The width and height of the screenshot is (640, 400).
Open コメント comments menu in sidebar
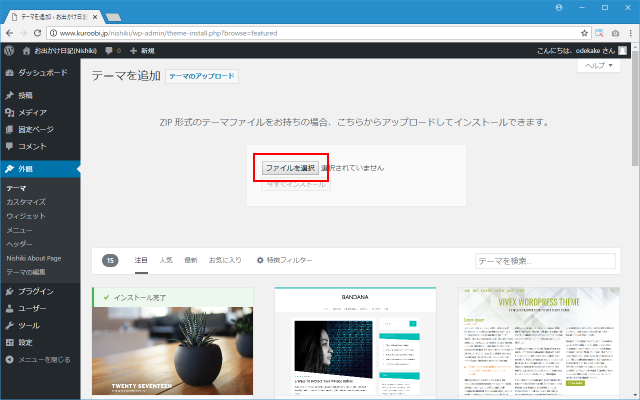40,147
